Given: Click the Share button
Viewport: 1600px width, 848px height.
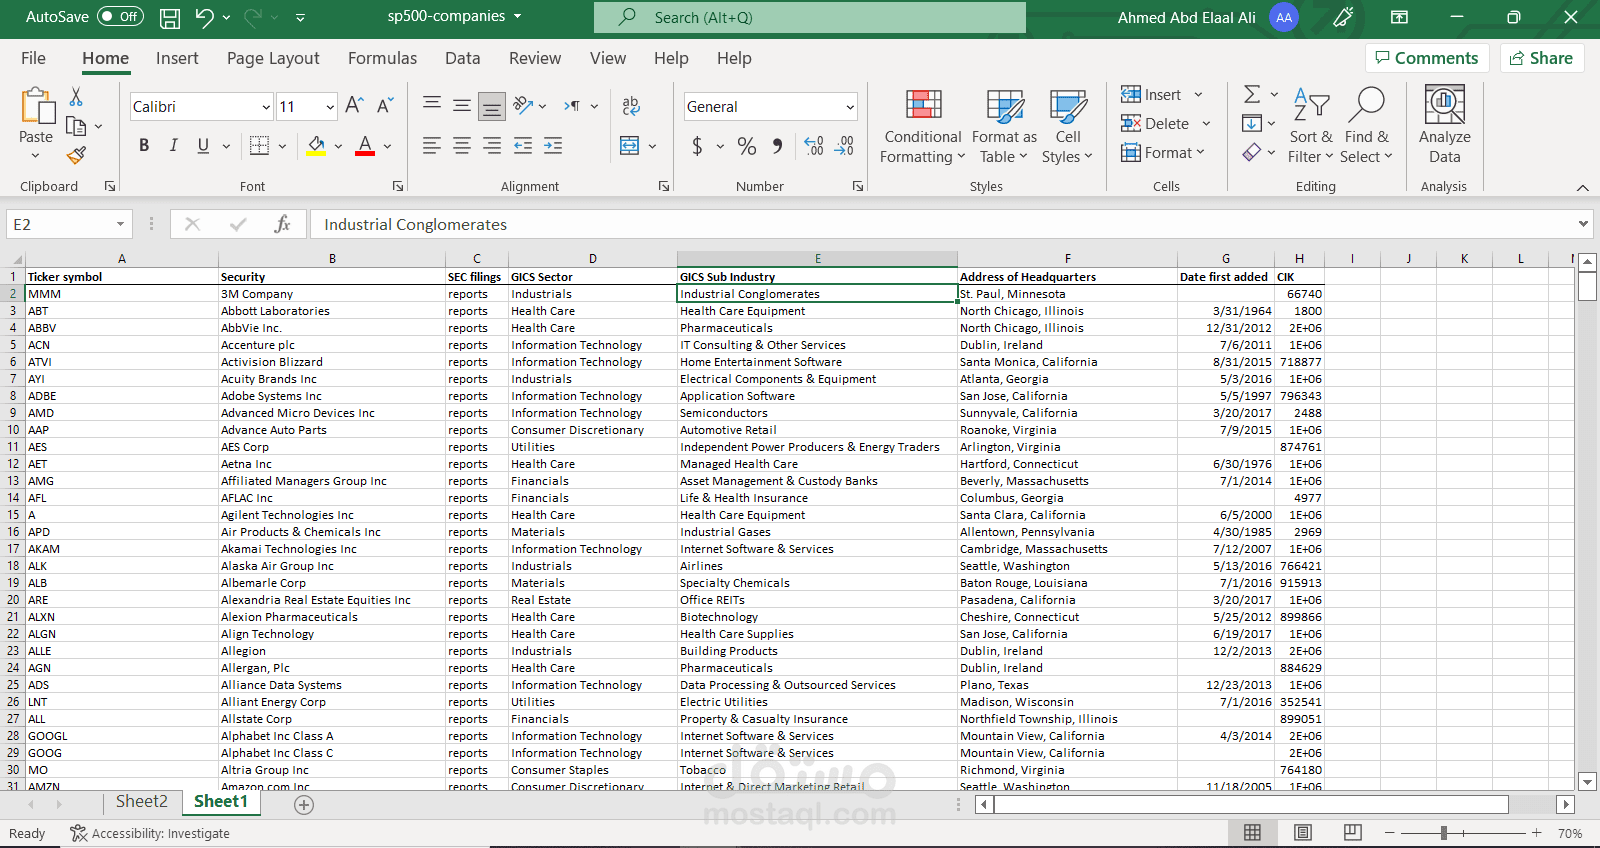Looking at the screenshot, I should [x=1541, y=58].
